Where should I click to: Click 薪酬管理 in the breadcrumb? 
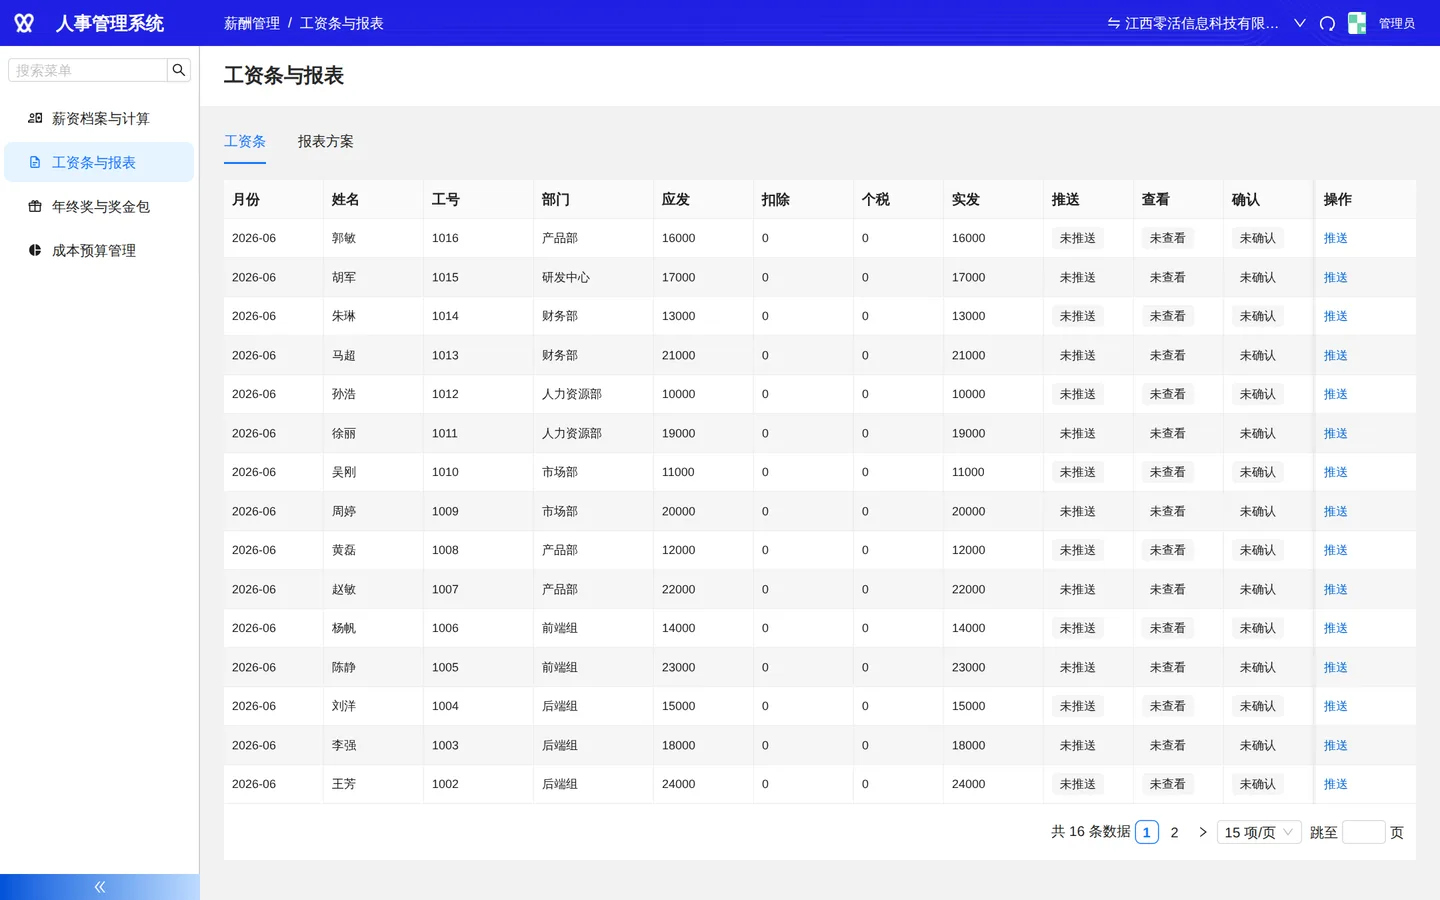[x=252, y=23]
